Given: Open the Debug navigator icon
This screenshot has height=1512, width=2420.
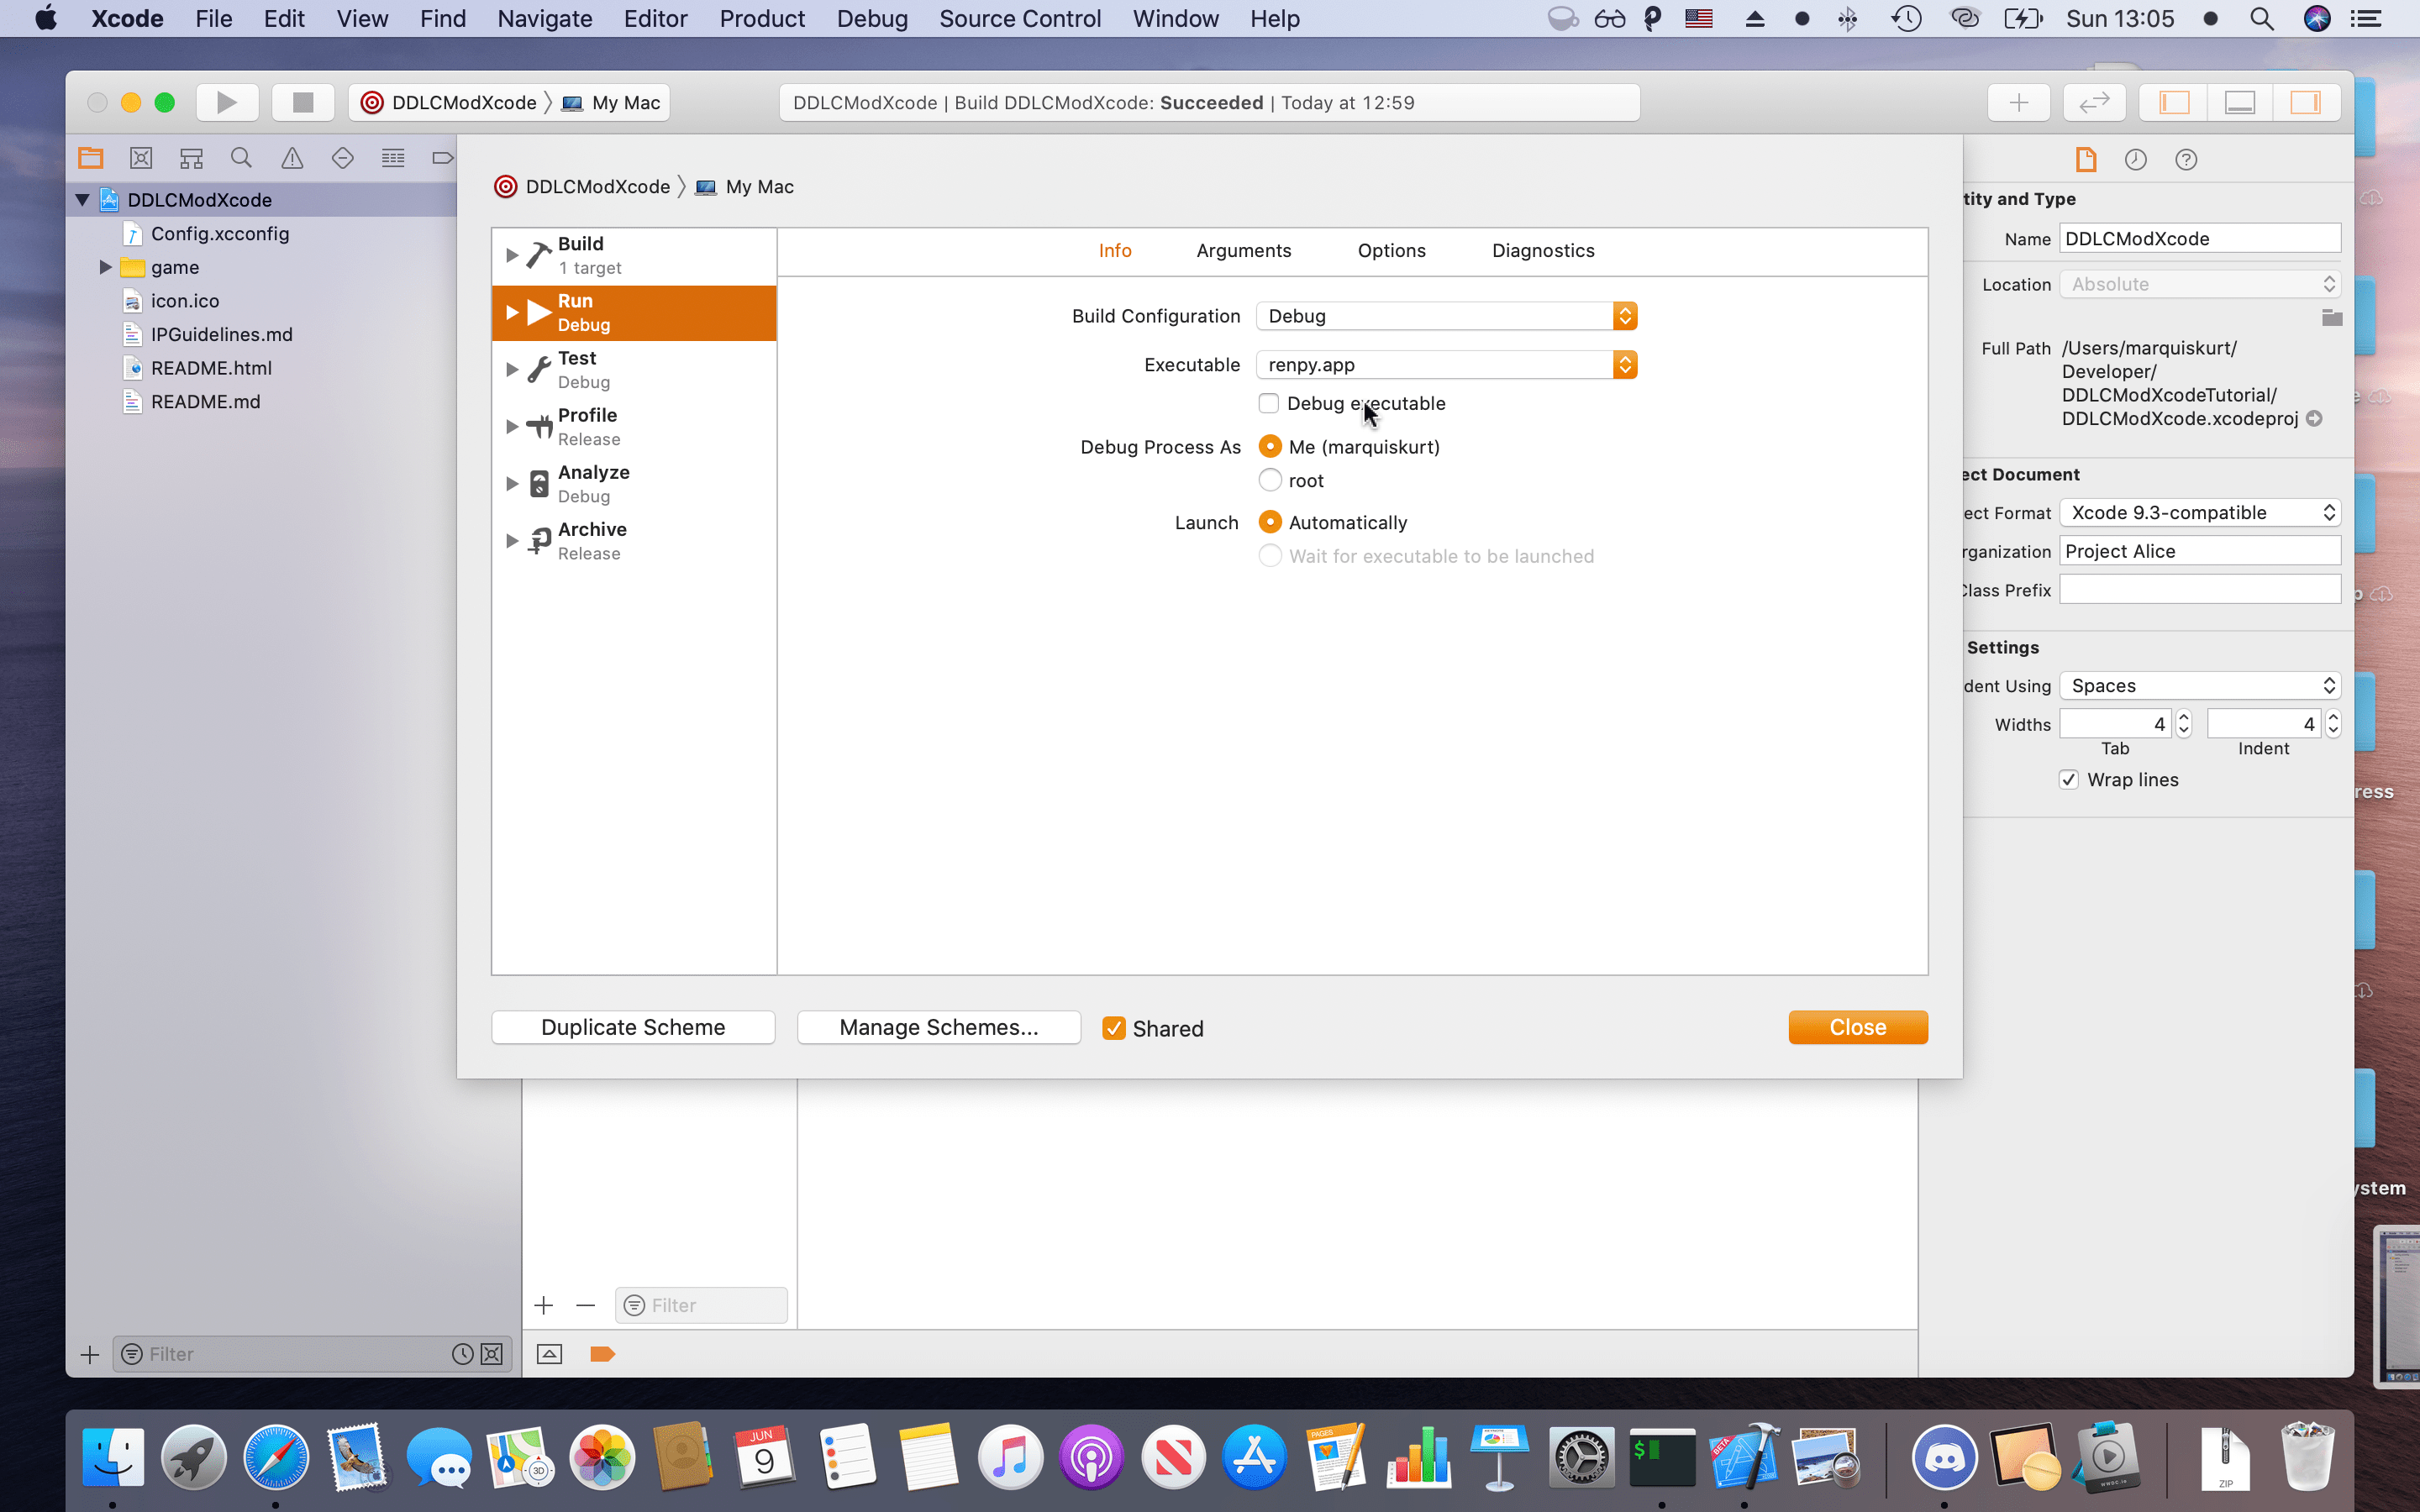Looking at the screenshot, I should pyautogui.click(x=393, y=158).
